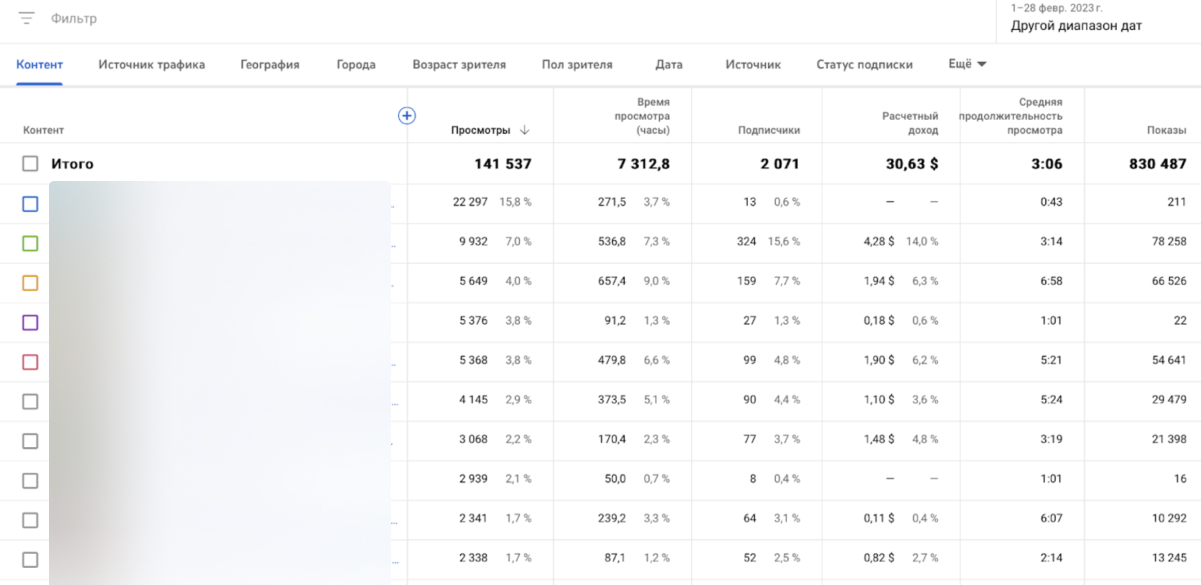Click the total revenue 30,63 $

click(x=911, y=164)
